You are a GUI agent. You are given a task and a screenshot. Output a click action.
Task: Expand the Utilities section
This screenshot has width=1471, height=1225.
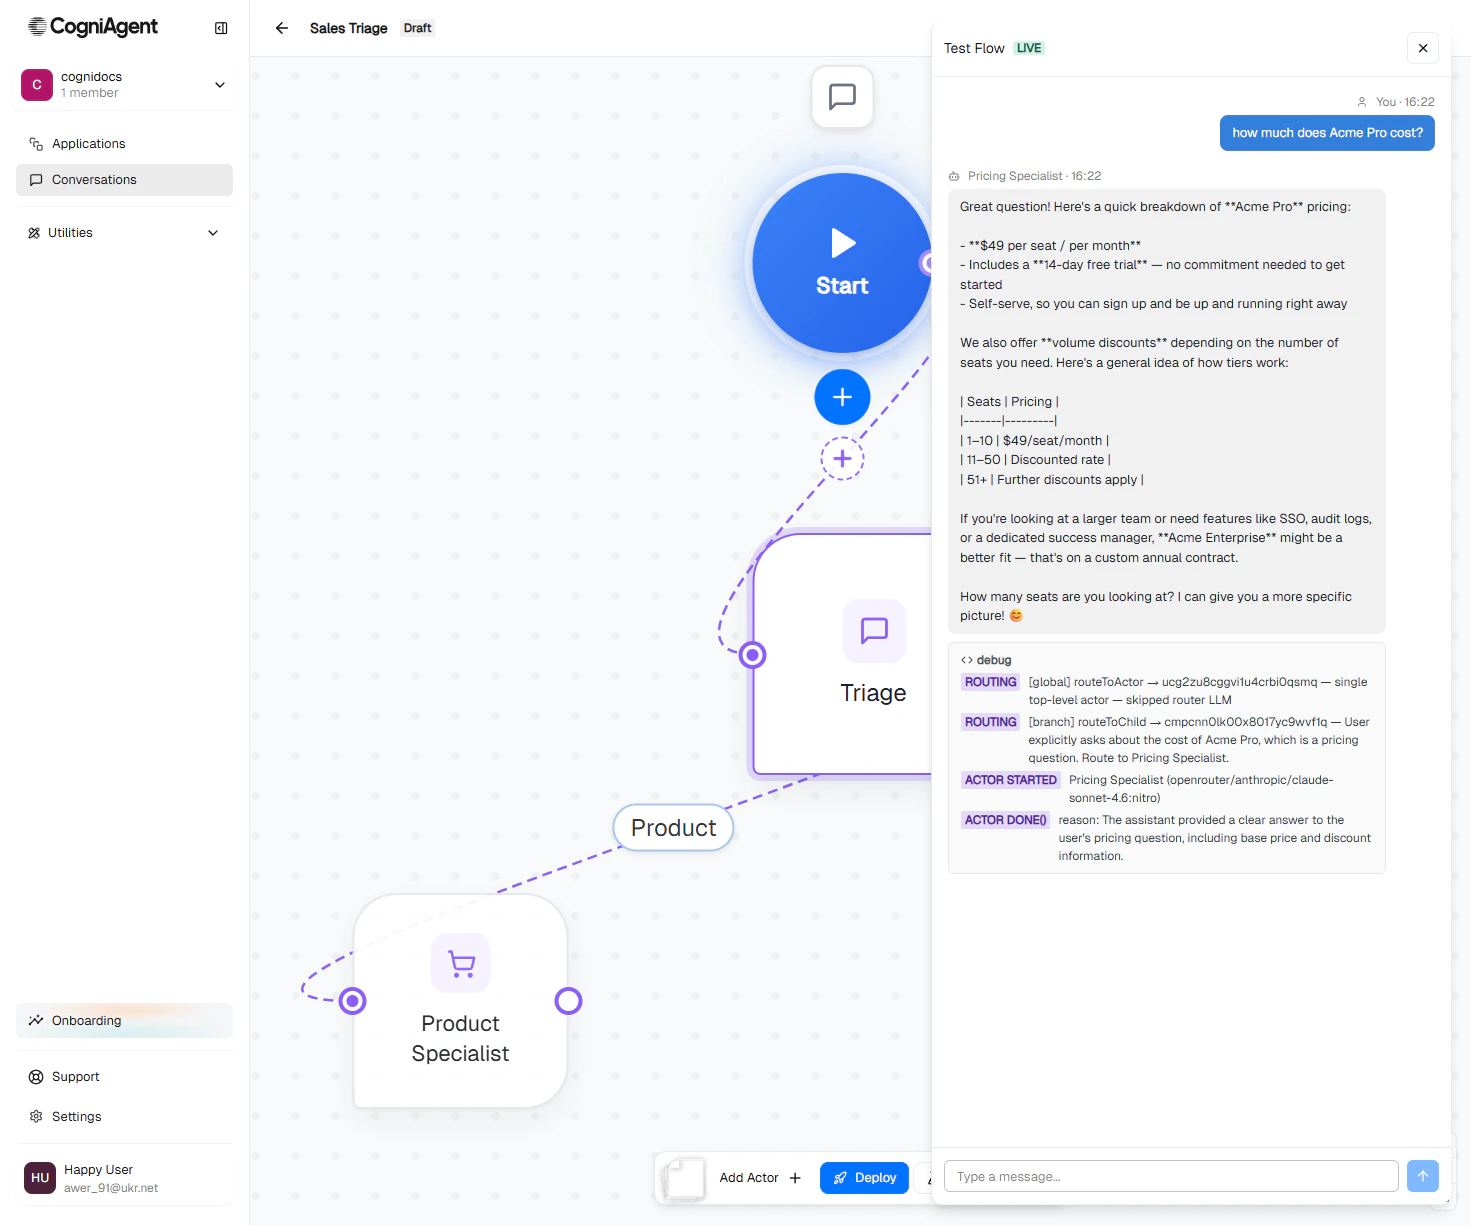point(125,233)
